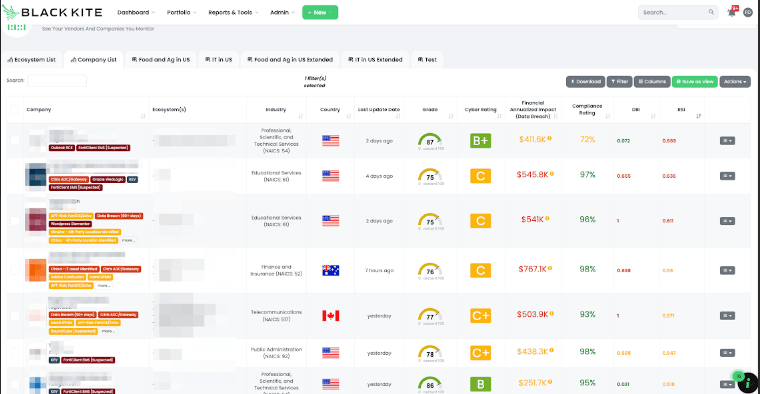760x394 pixels.
Task: Click the Download button
Action: coord(586,82)
